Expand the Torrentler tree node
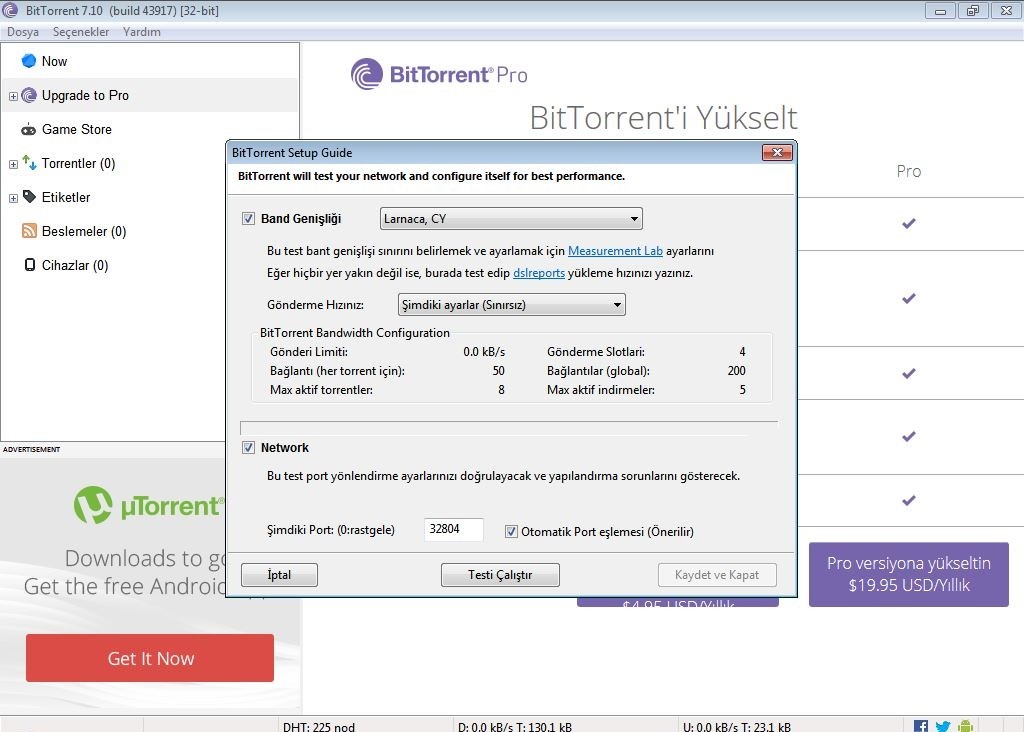 pos(13,164)
